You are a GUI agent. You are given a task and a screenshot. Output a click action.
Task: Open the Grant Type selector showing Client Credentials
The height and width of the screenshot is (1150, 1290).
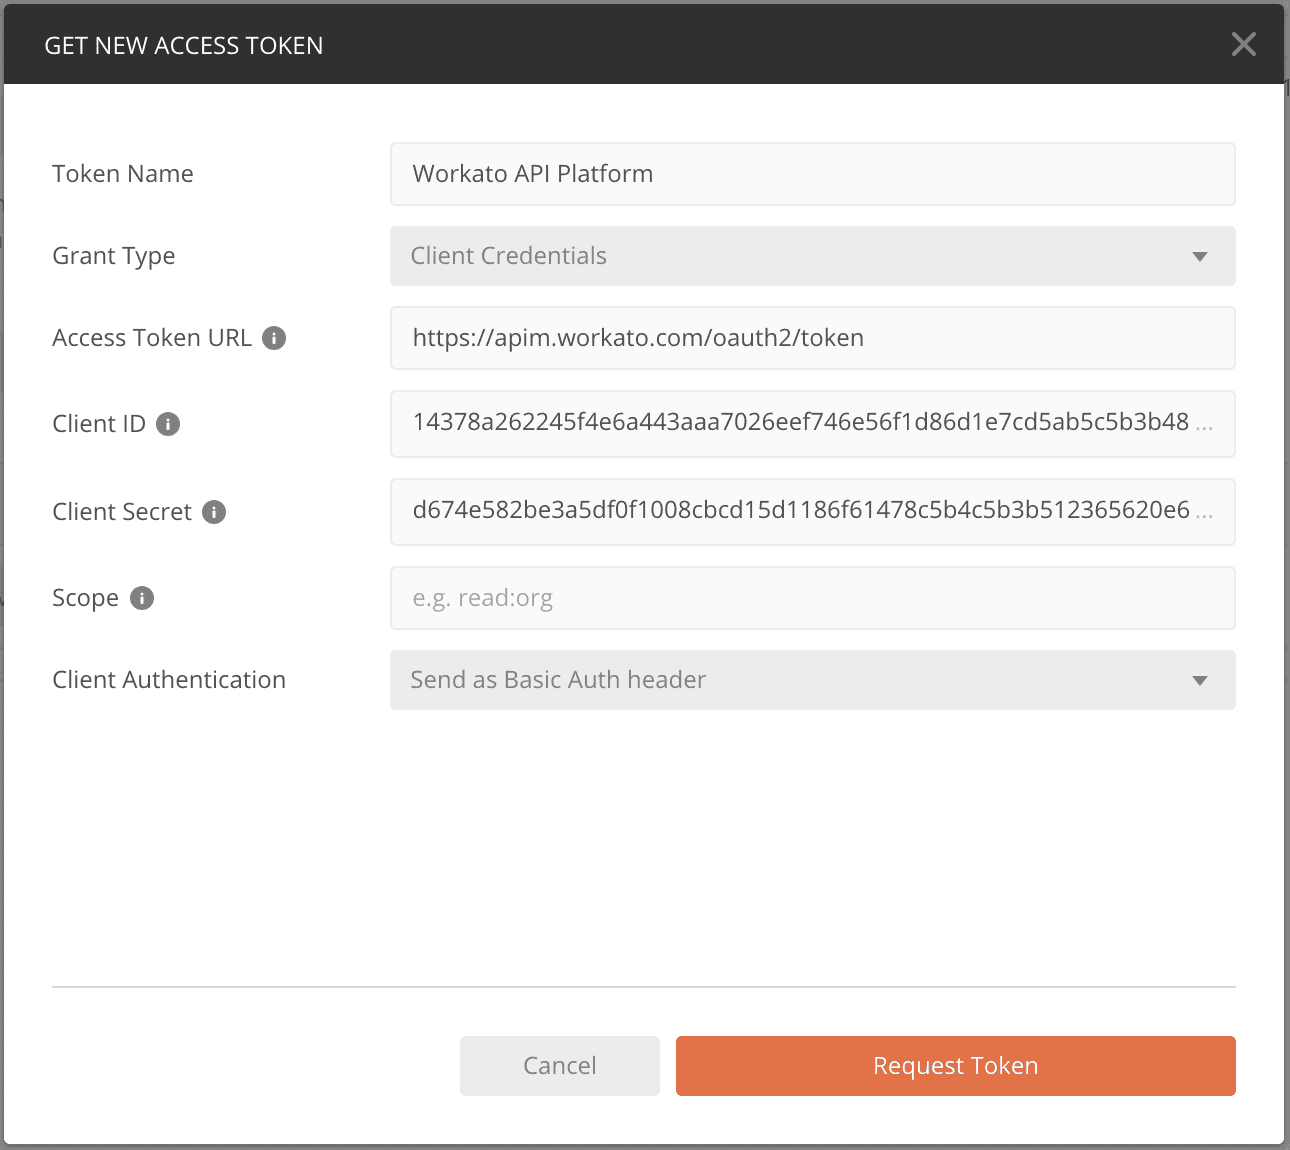(812, 256)
